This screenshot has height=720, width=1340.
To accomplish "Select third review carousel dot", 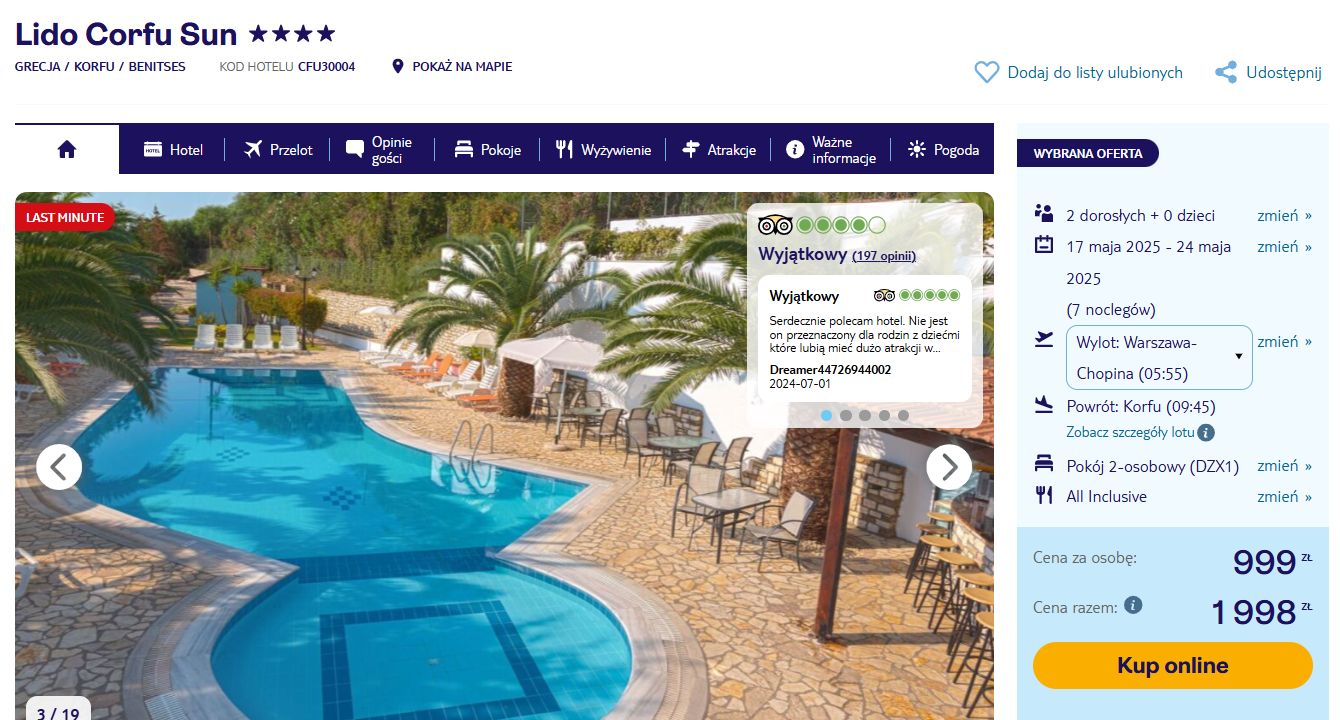I will (x=865, y=415).
